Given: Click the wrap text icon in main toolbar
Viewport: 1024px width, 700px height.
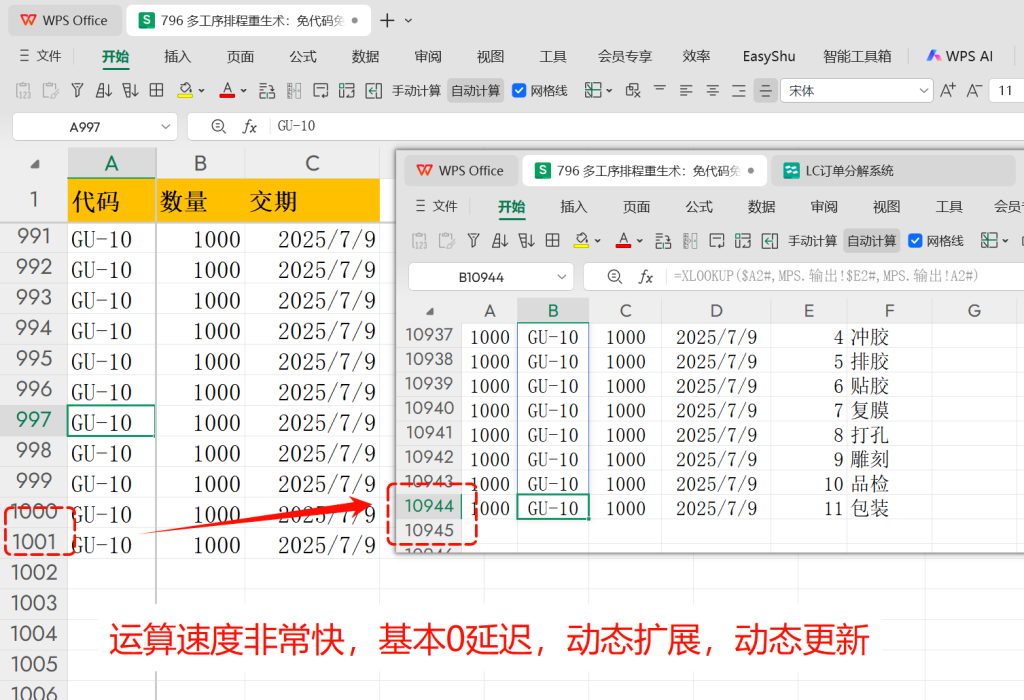Looking at the screenshot, I should point(321,90).
